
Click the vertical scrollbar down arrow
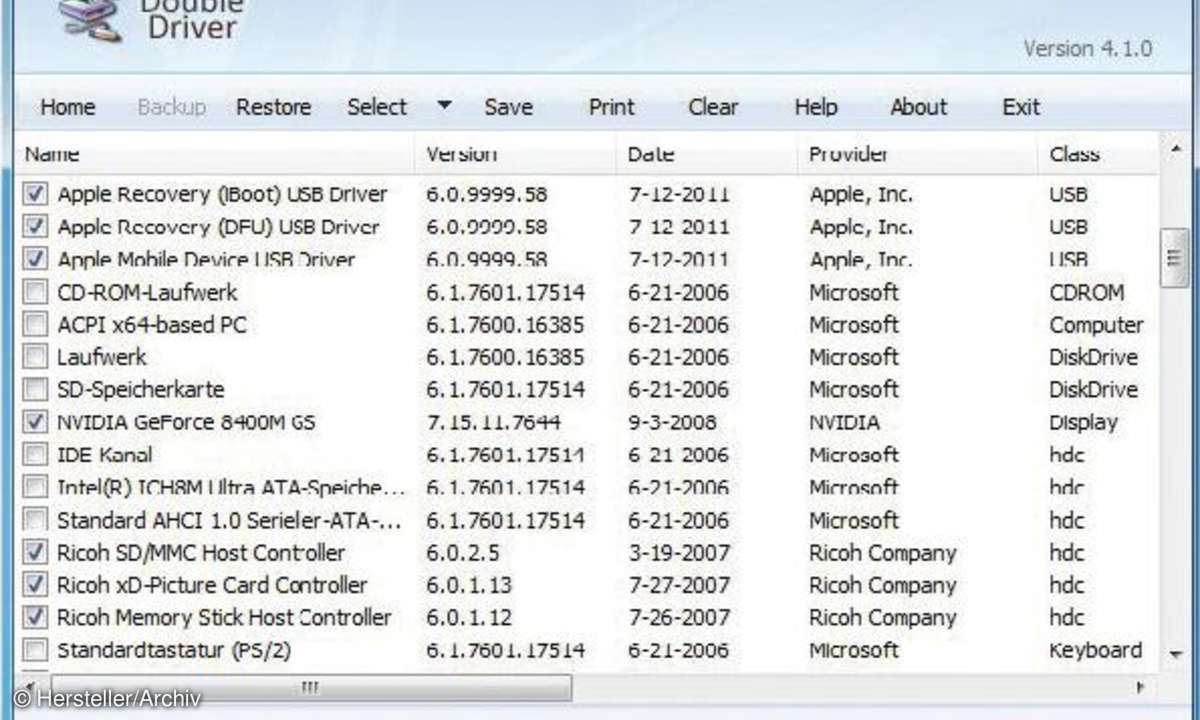(1176, 654)
